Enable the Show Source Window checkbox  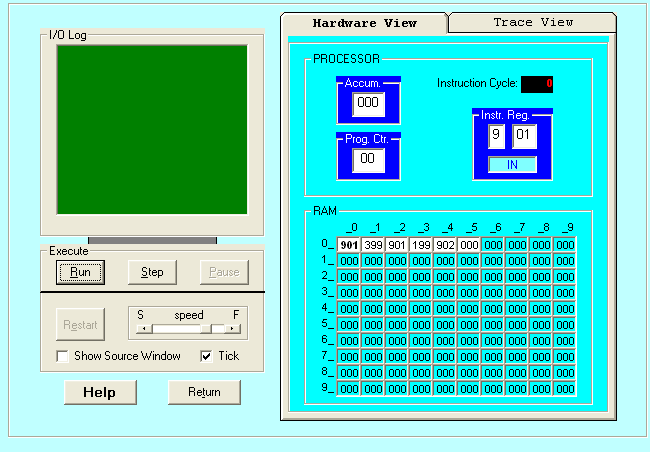[63, 356]
